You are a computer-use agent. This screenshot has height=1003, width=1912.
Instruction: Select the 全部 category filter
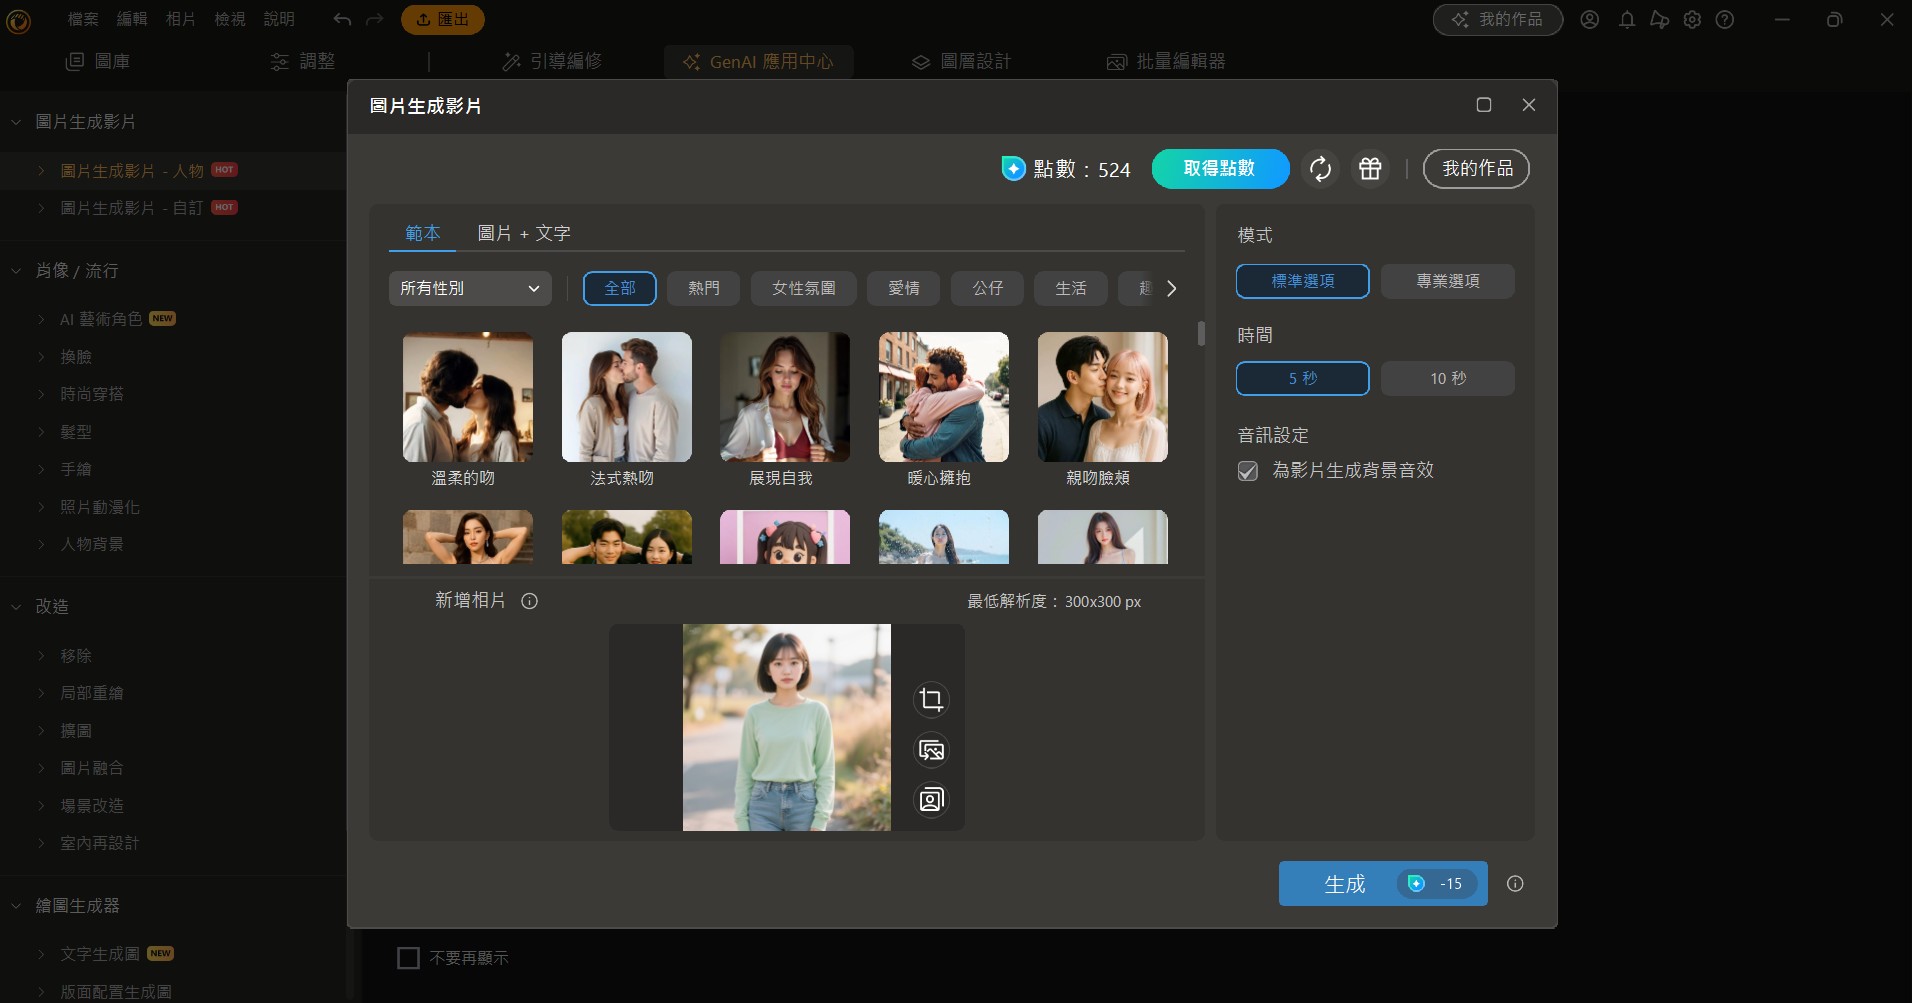coord(620,288)
